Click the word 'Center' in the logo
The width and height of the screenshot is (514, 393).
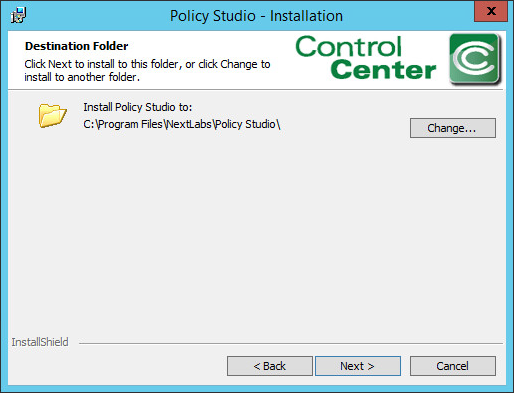coord(383,69)
